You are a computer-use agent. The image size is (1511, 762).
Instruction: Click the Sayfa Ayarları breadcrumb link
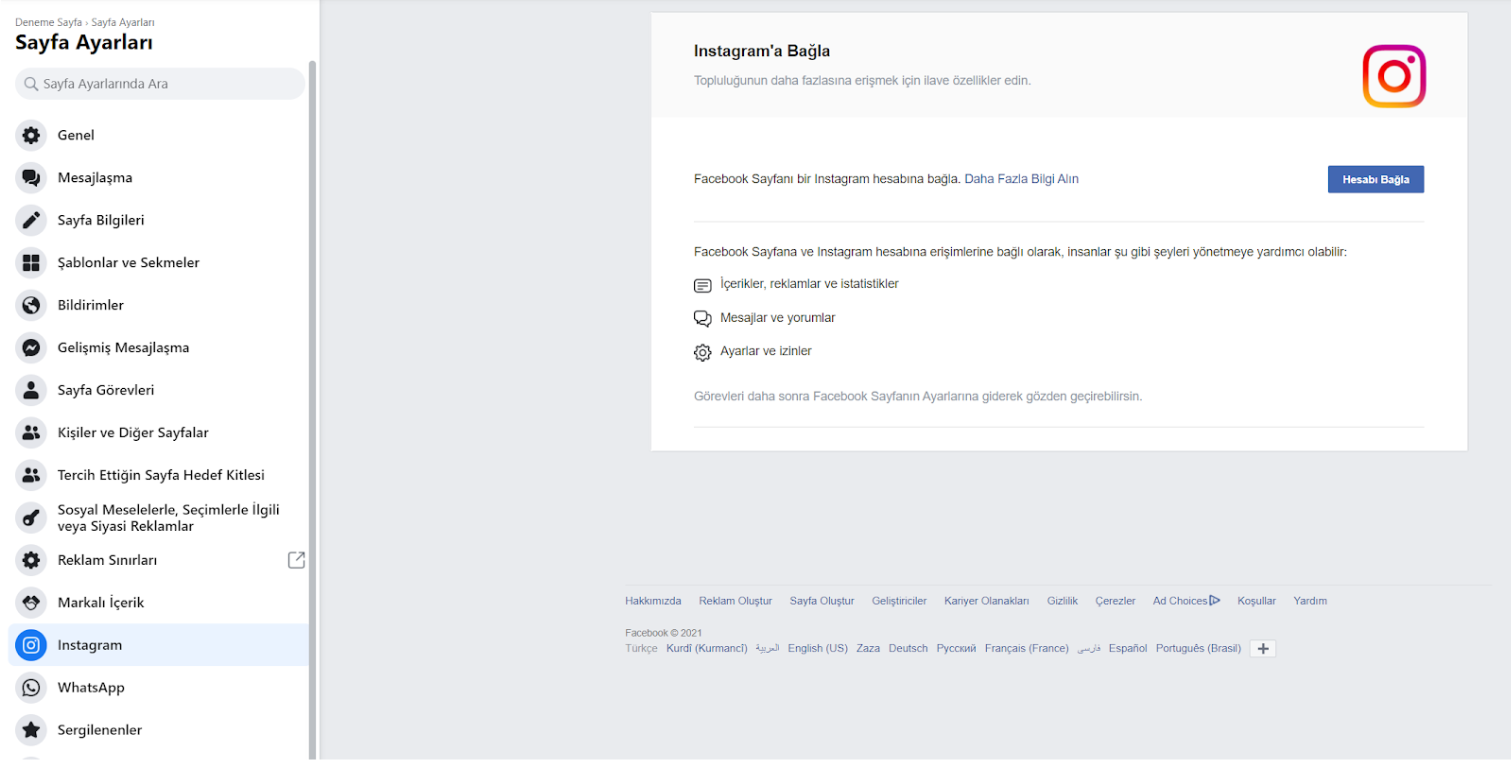(x=123, y=22)
